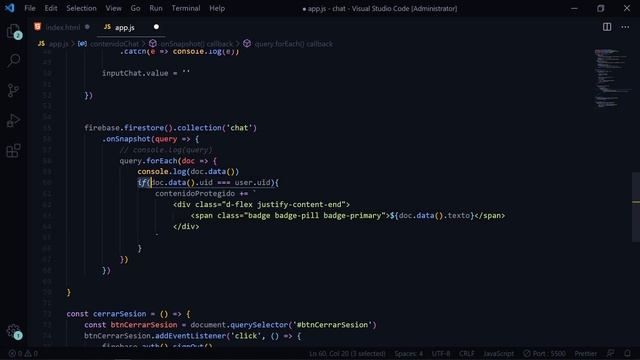Screen dimensions: 640x360
Task: Click the notifications bell in status bar
Action: [x=628, y=353]
